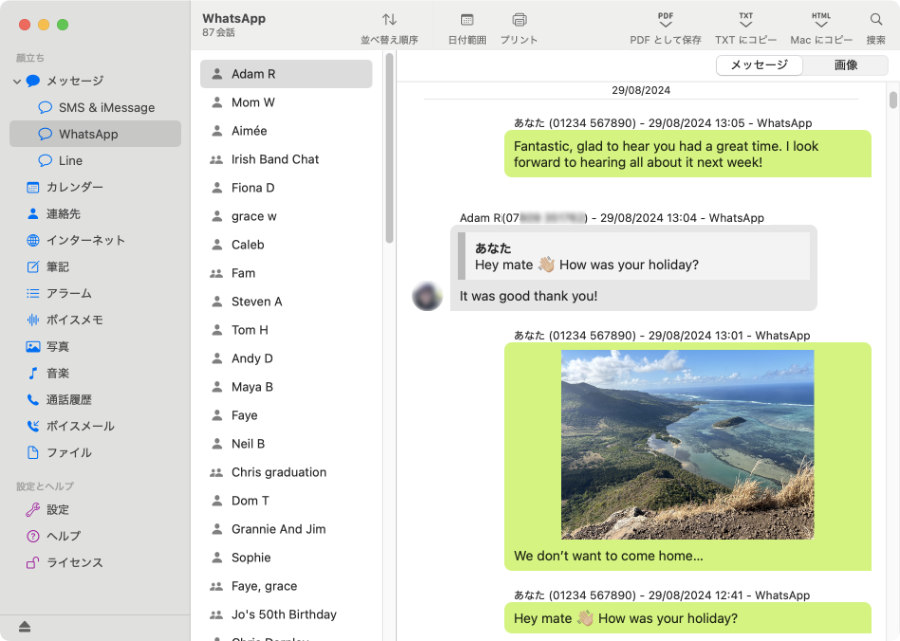Viewport: 900px width, 641px height.
Task: Select WhatsApp in the sidebar
Action: pyautogui.click(x=96, y=134)
